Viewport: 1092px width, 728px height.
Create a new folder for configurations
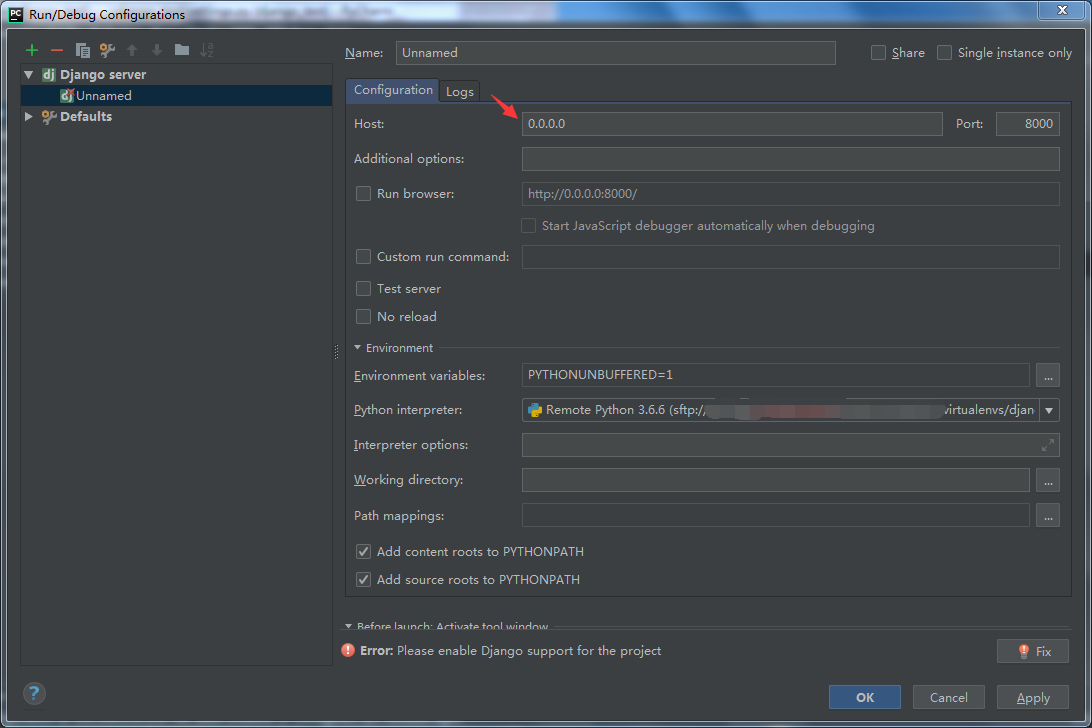[182, 49]
